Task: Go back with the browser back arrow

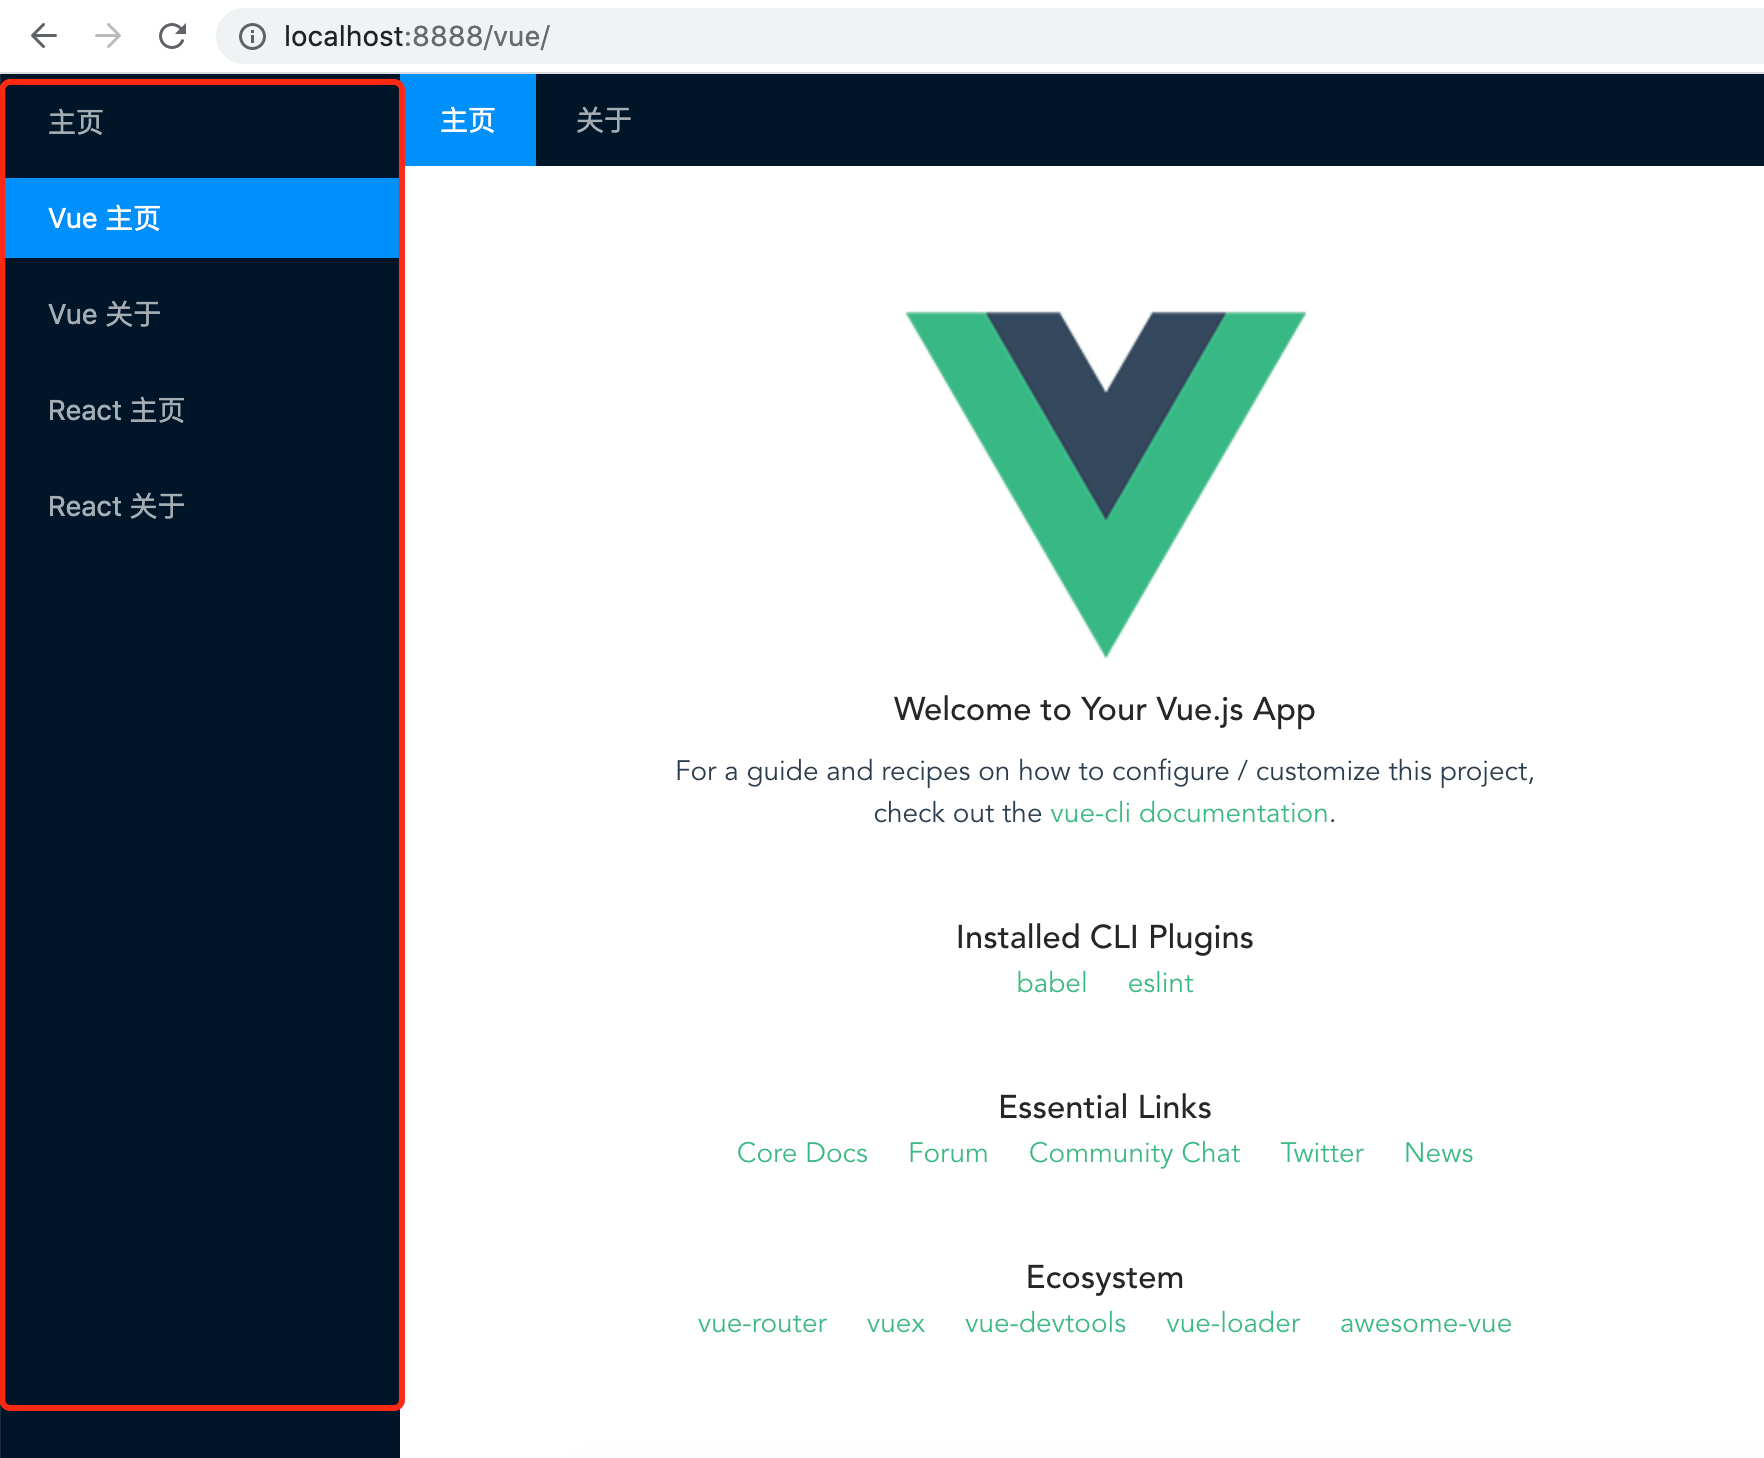Action: click(x=44, y=36)
